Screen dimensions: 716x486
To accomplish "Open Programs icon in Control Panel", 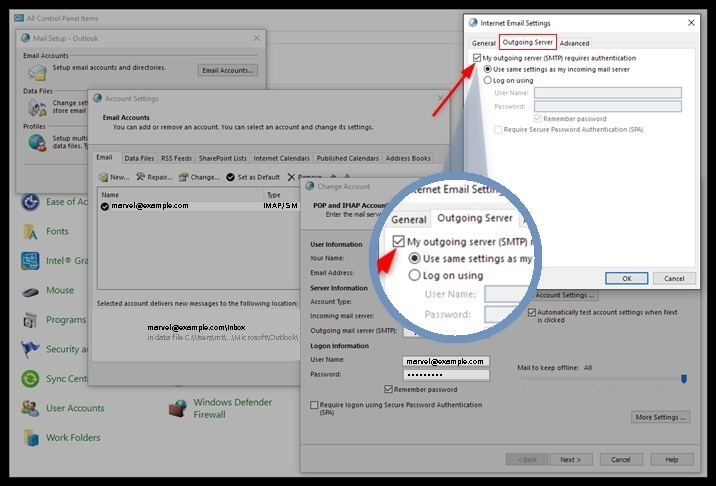I will coord(30,320).
